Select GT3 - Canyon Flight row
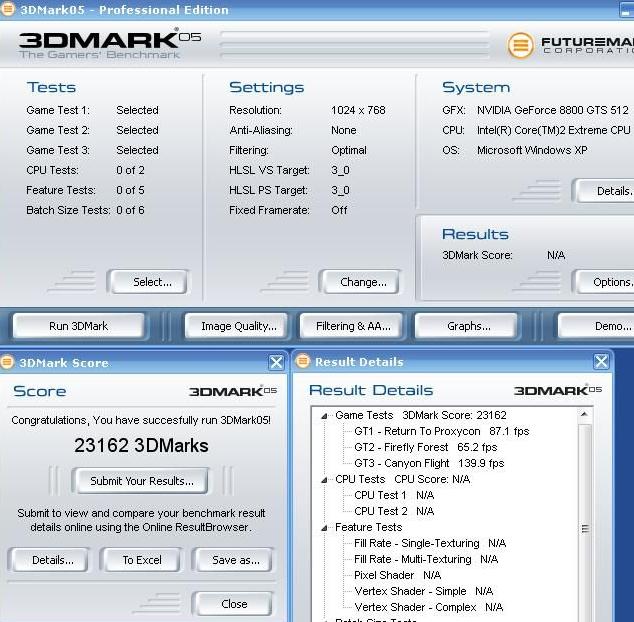This screenshot has height=622, width=634. coord(429,463)
